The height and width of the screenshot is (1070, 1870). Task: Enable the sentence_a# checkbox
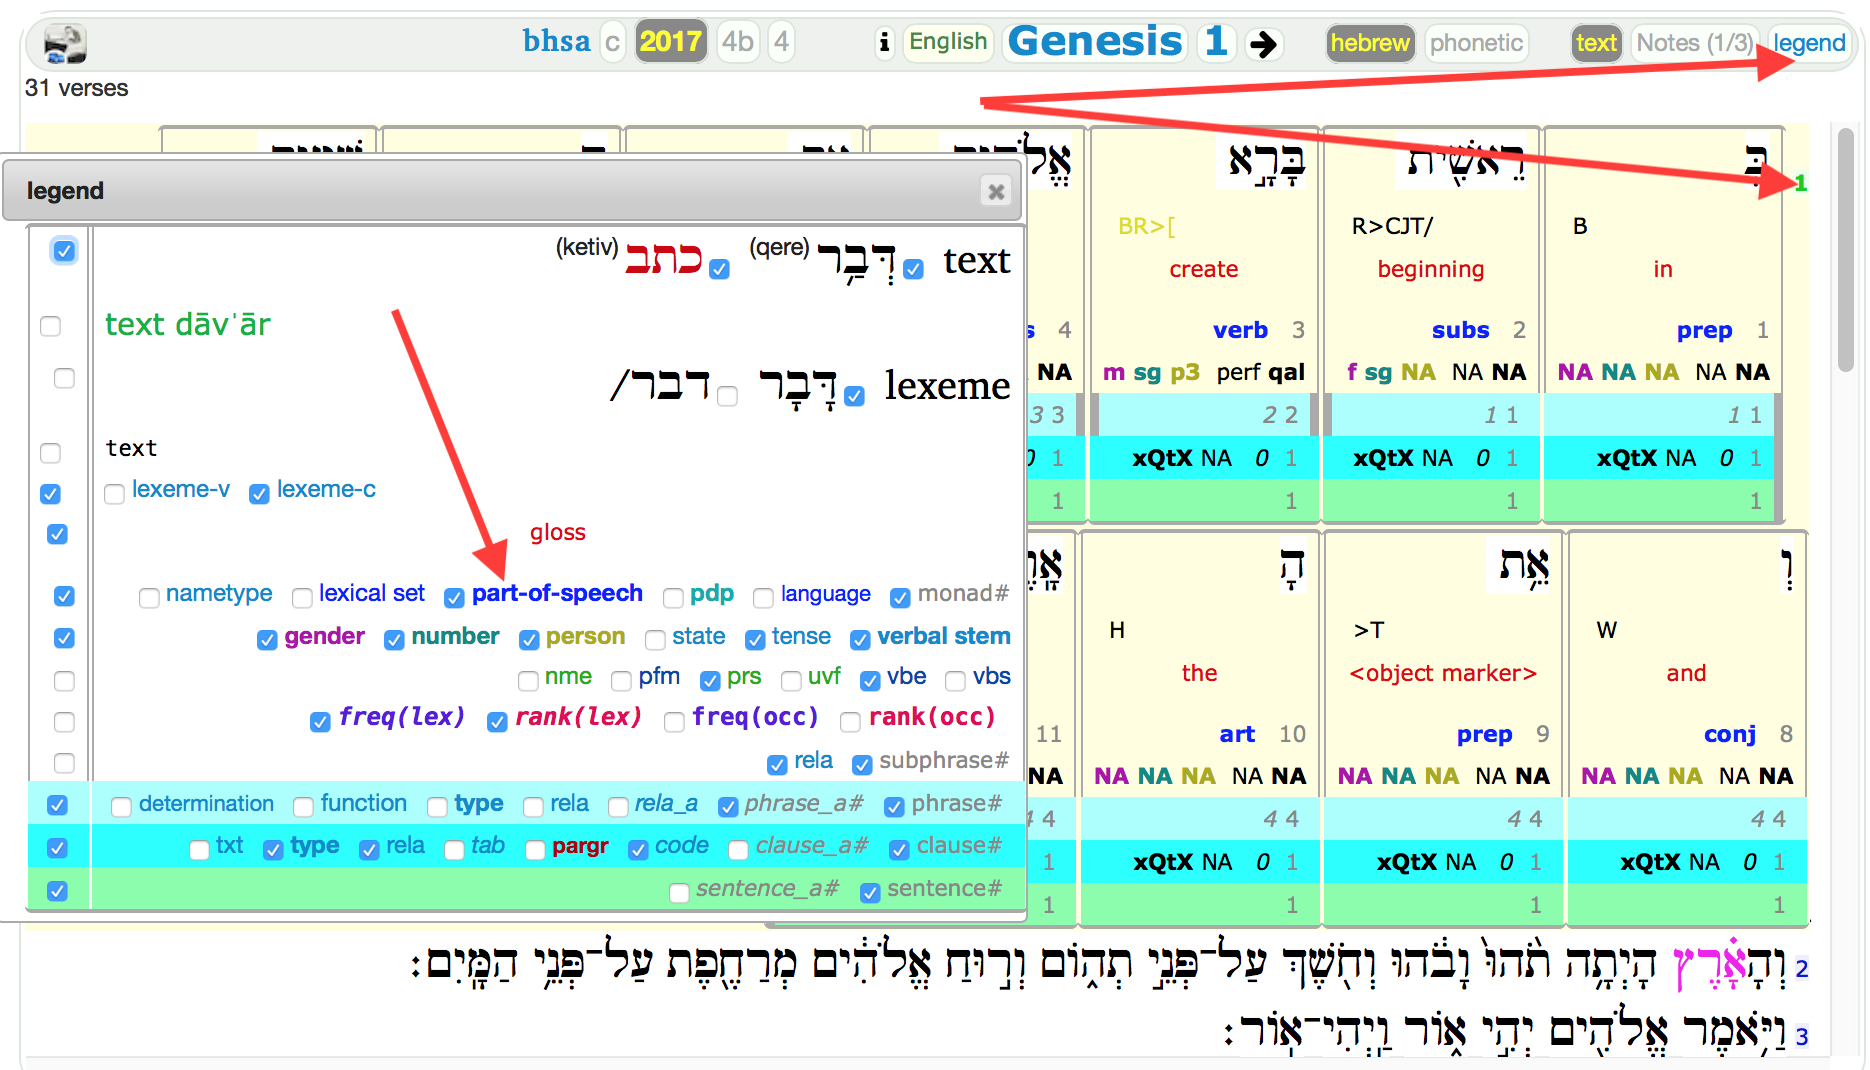pyautogui.click(x=679, y=893)
